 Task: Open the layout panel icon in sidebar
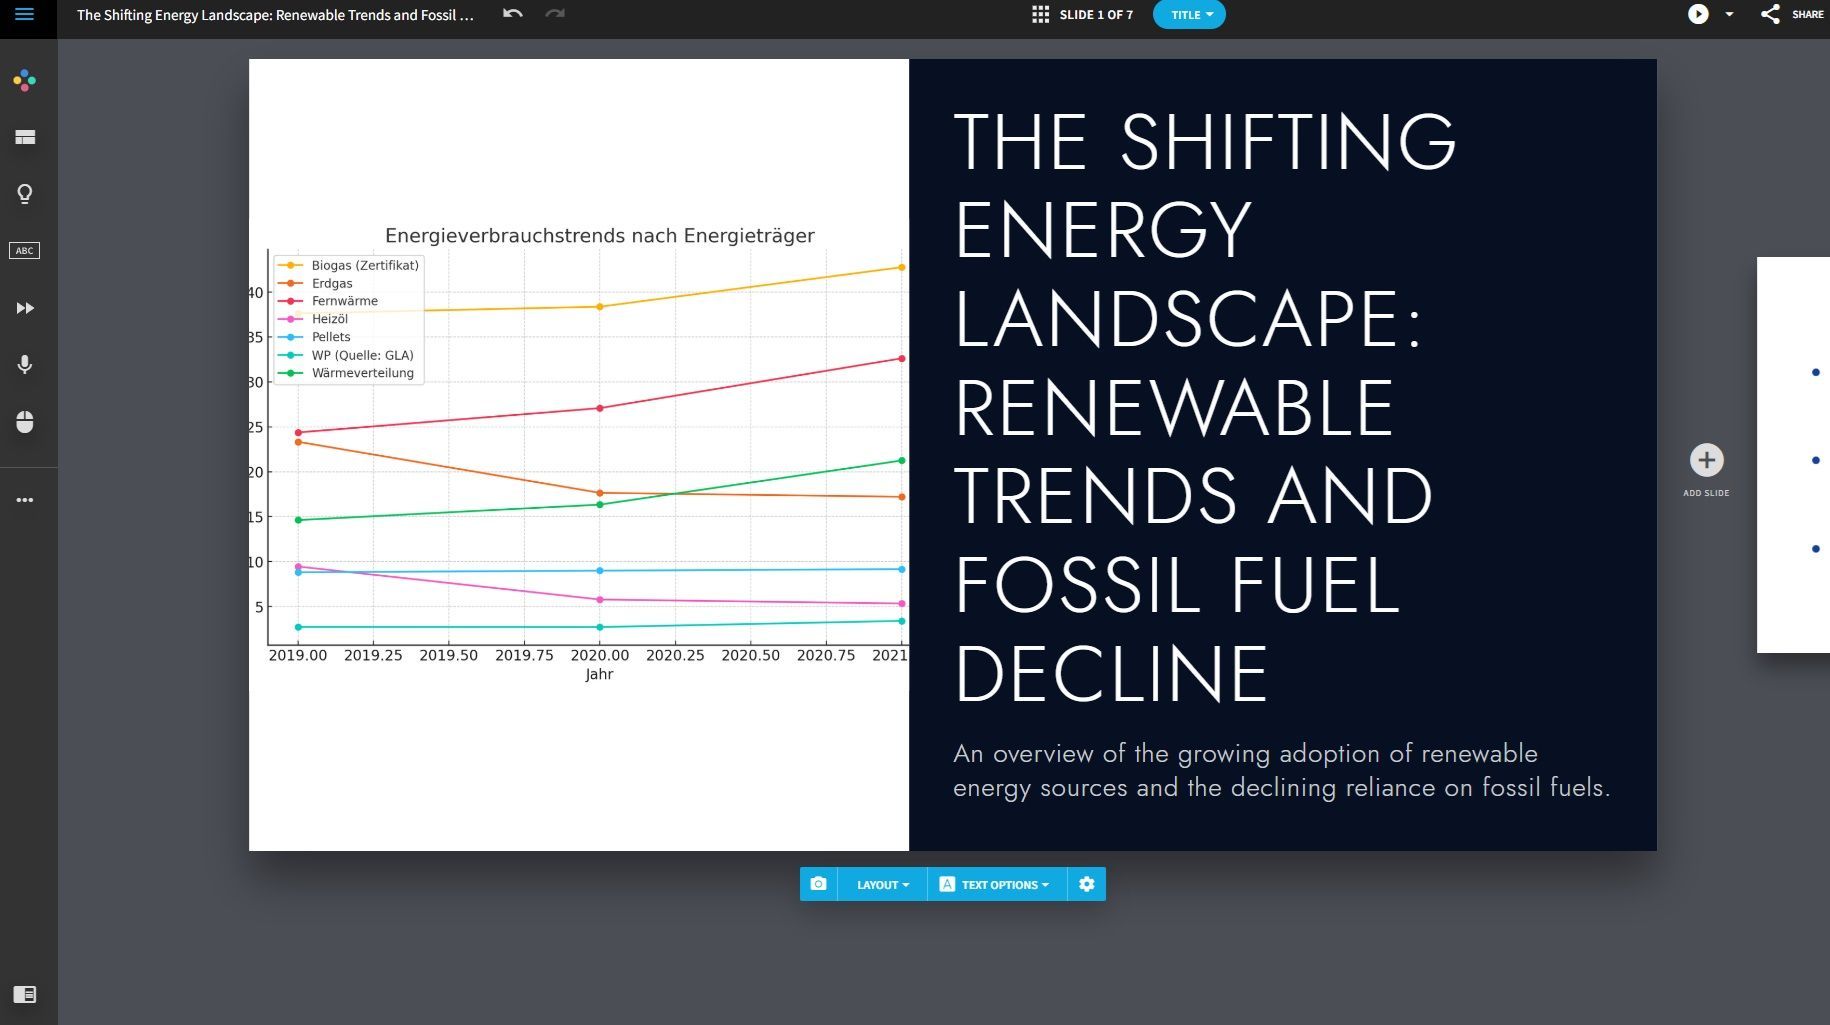pyautogui.click(x=25, y=137)
